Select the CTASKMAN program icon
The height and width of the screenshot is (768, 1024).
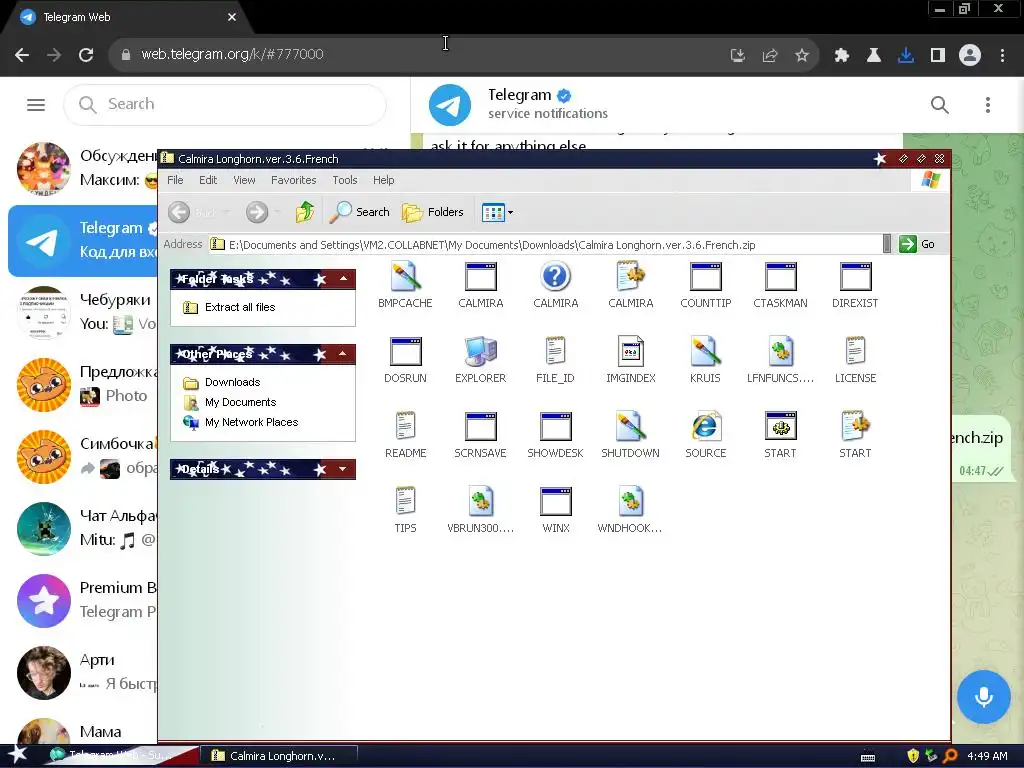tap(780, 277)
